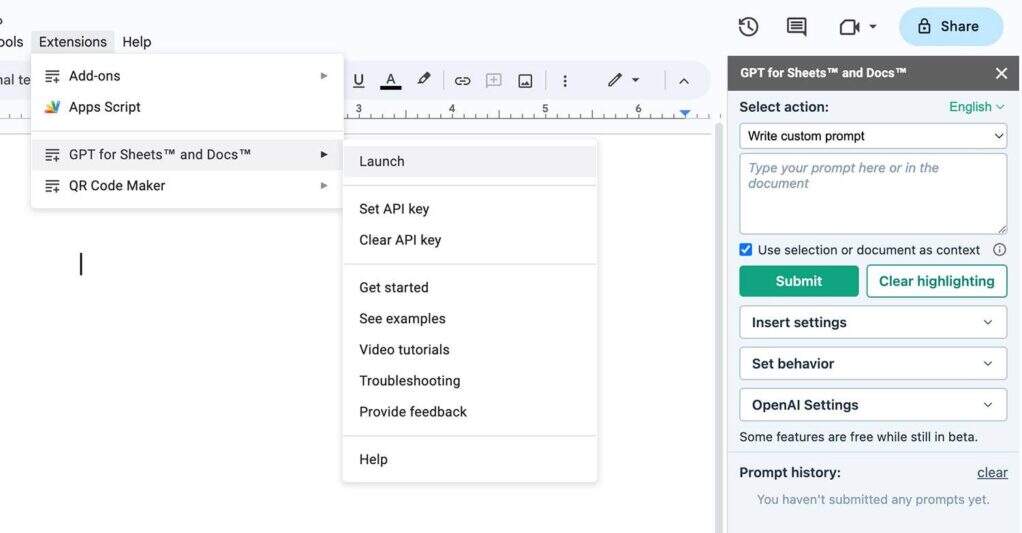Click the text color A swatch

coord(391,80)
